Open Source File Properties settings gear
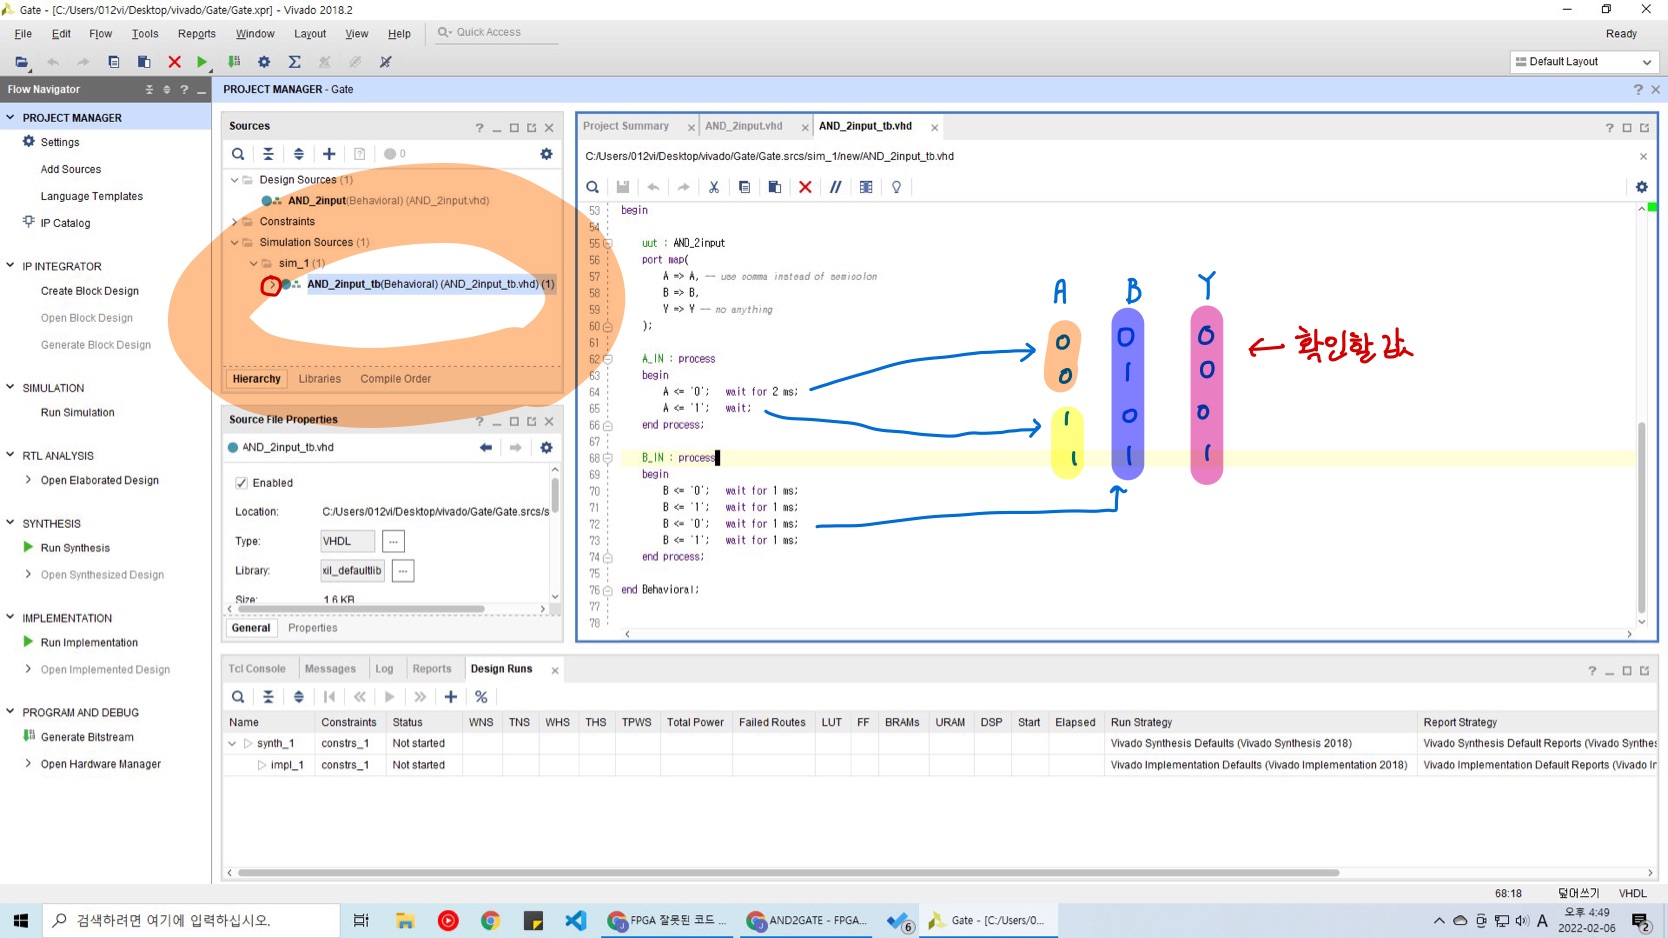 [546, 448]
